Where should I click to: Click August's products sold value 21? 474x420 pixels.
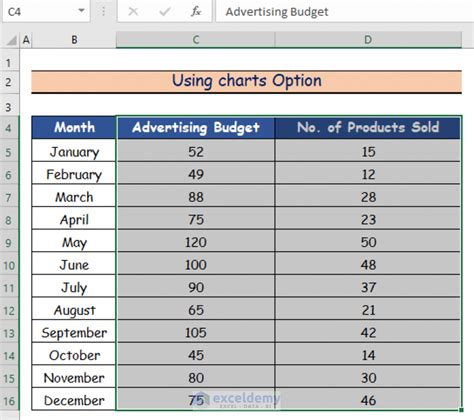pos(368,310)
